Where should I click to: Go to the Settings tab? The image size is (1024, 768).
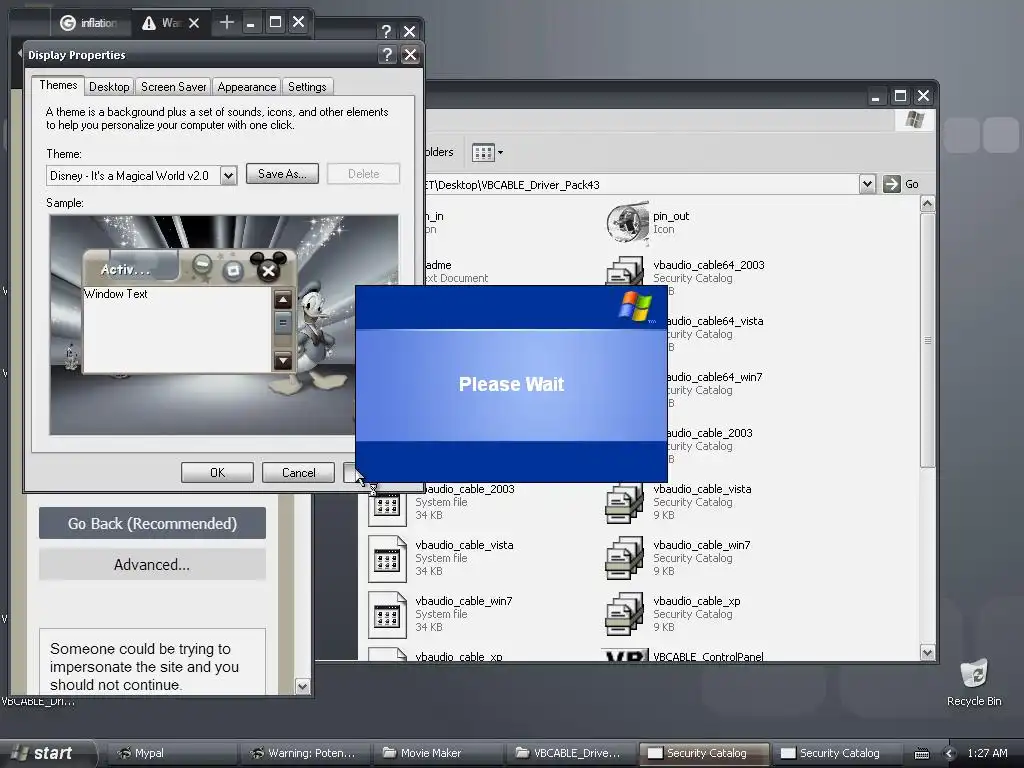coord(307,87)
